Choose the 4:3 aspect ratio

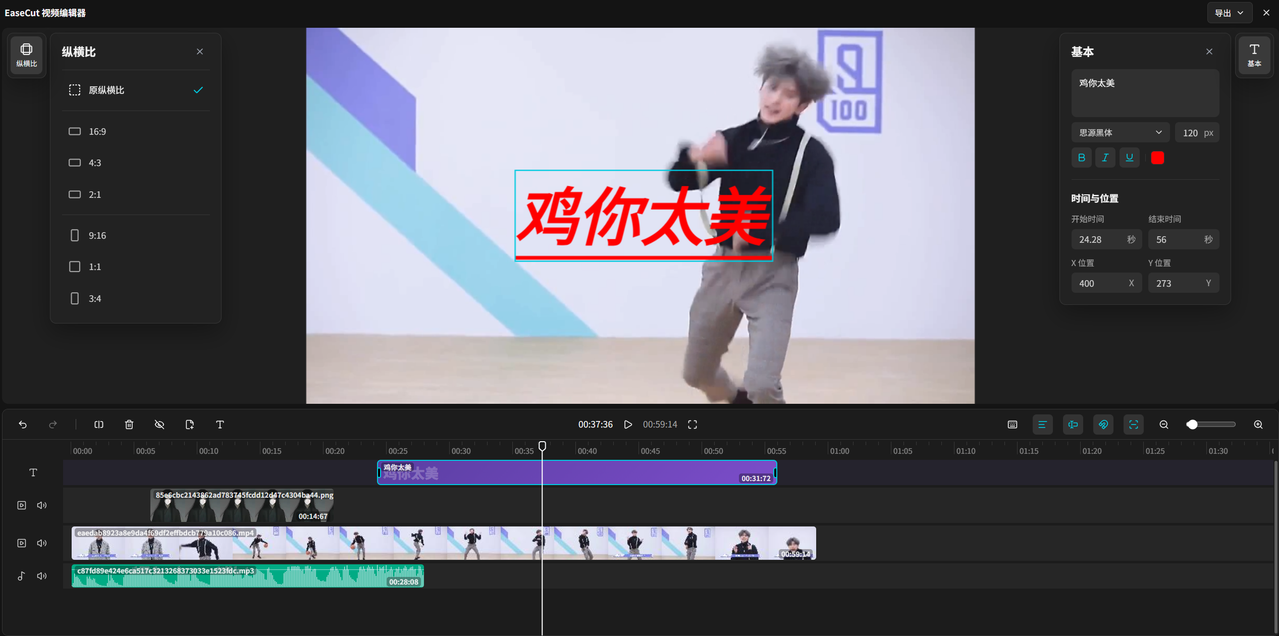pyautogui.click(x=135, y=163)
